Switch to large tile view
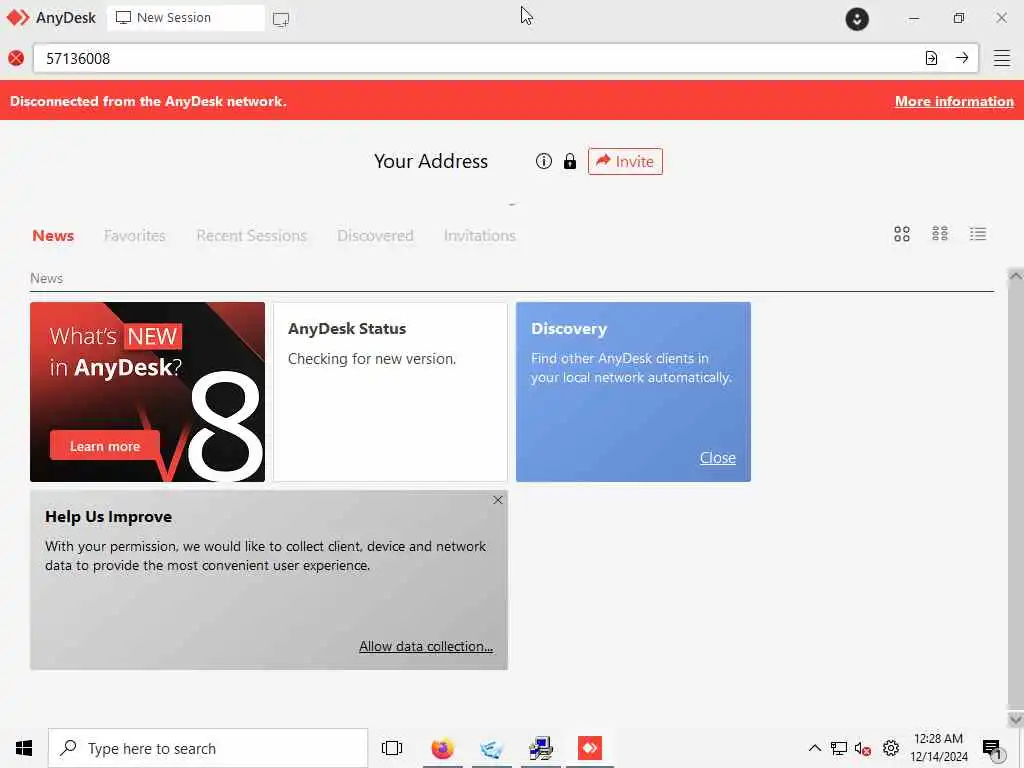The width and height of the screenshot is (1024, 768). pyautogui.click(x=902, y=234)
